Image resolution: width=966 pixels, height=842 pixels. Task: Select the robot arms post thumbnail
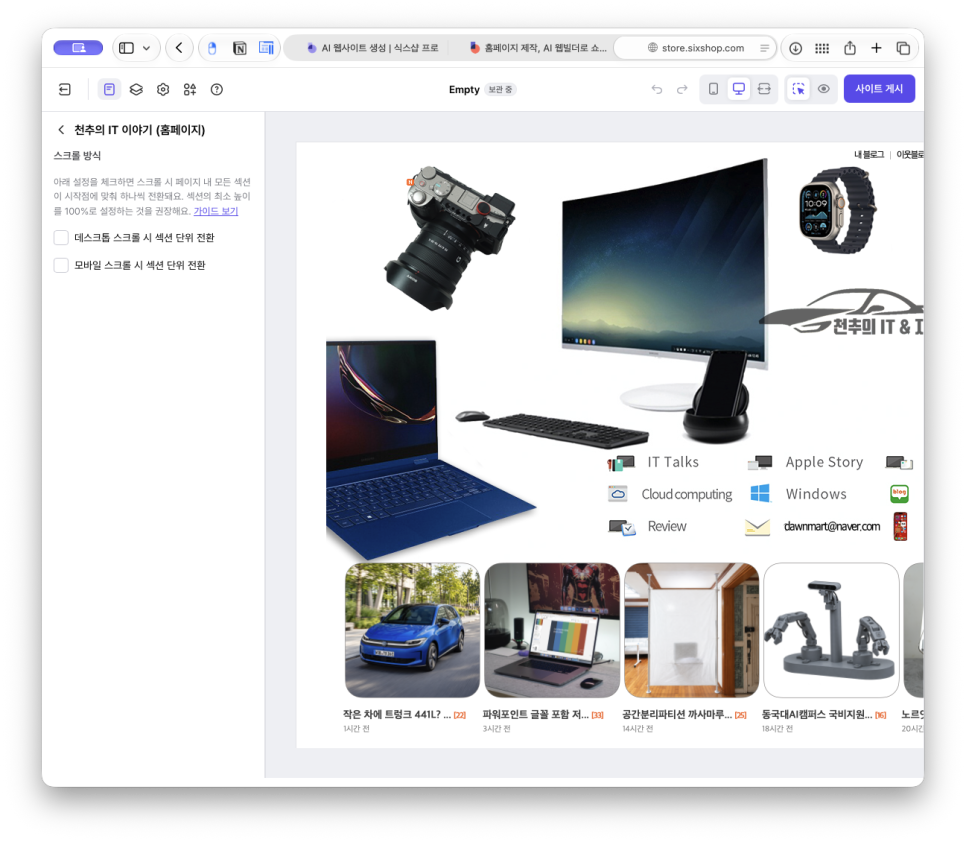831,630
